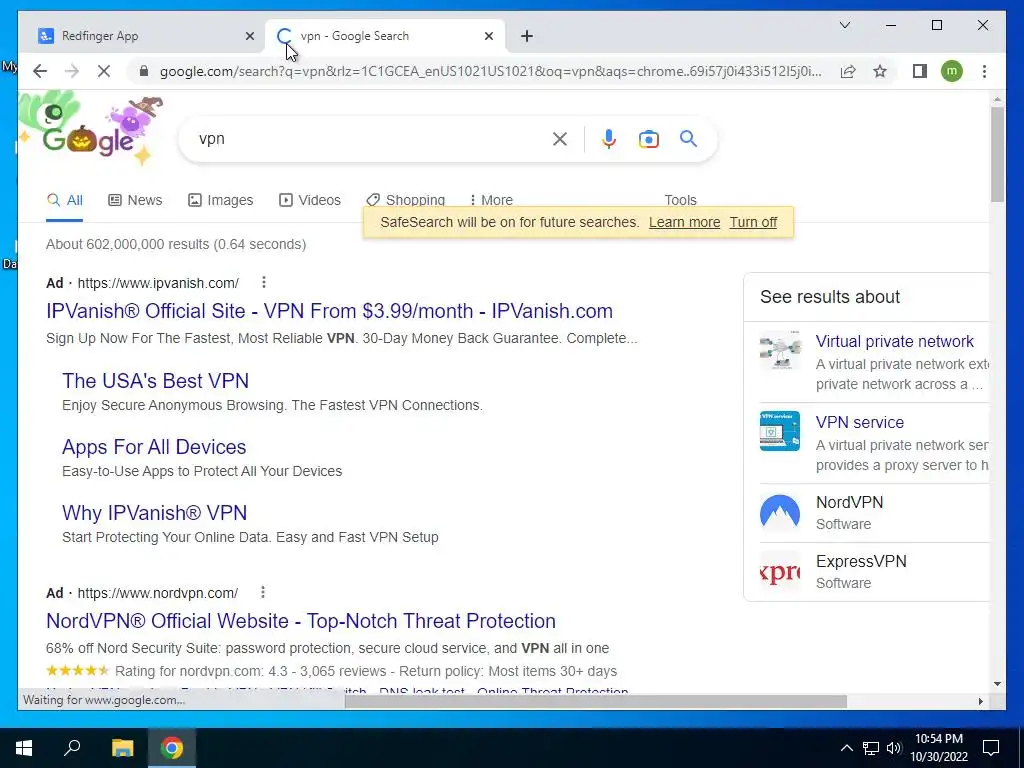Click the Chrome back arrow button
Image resolution: width=1024 pixels, height=768 pixels.
click(x=40, y=71)
